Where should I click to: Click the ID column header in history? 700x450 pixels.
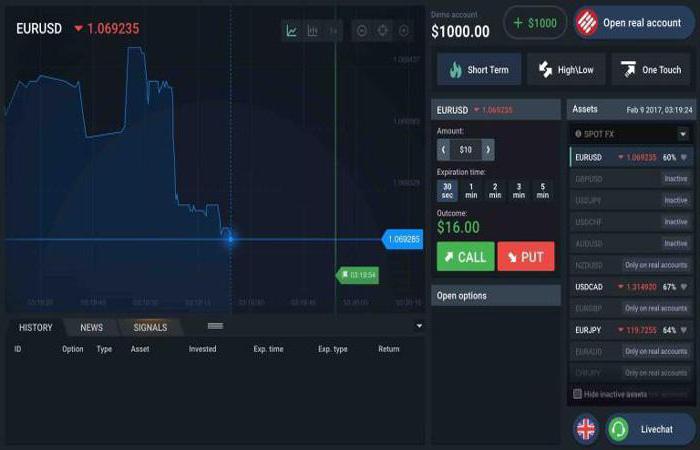(17, 349)
